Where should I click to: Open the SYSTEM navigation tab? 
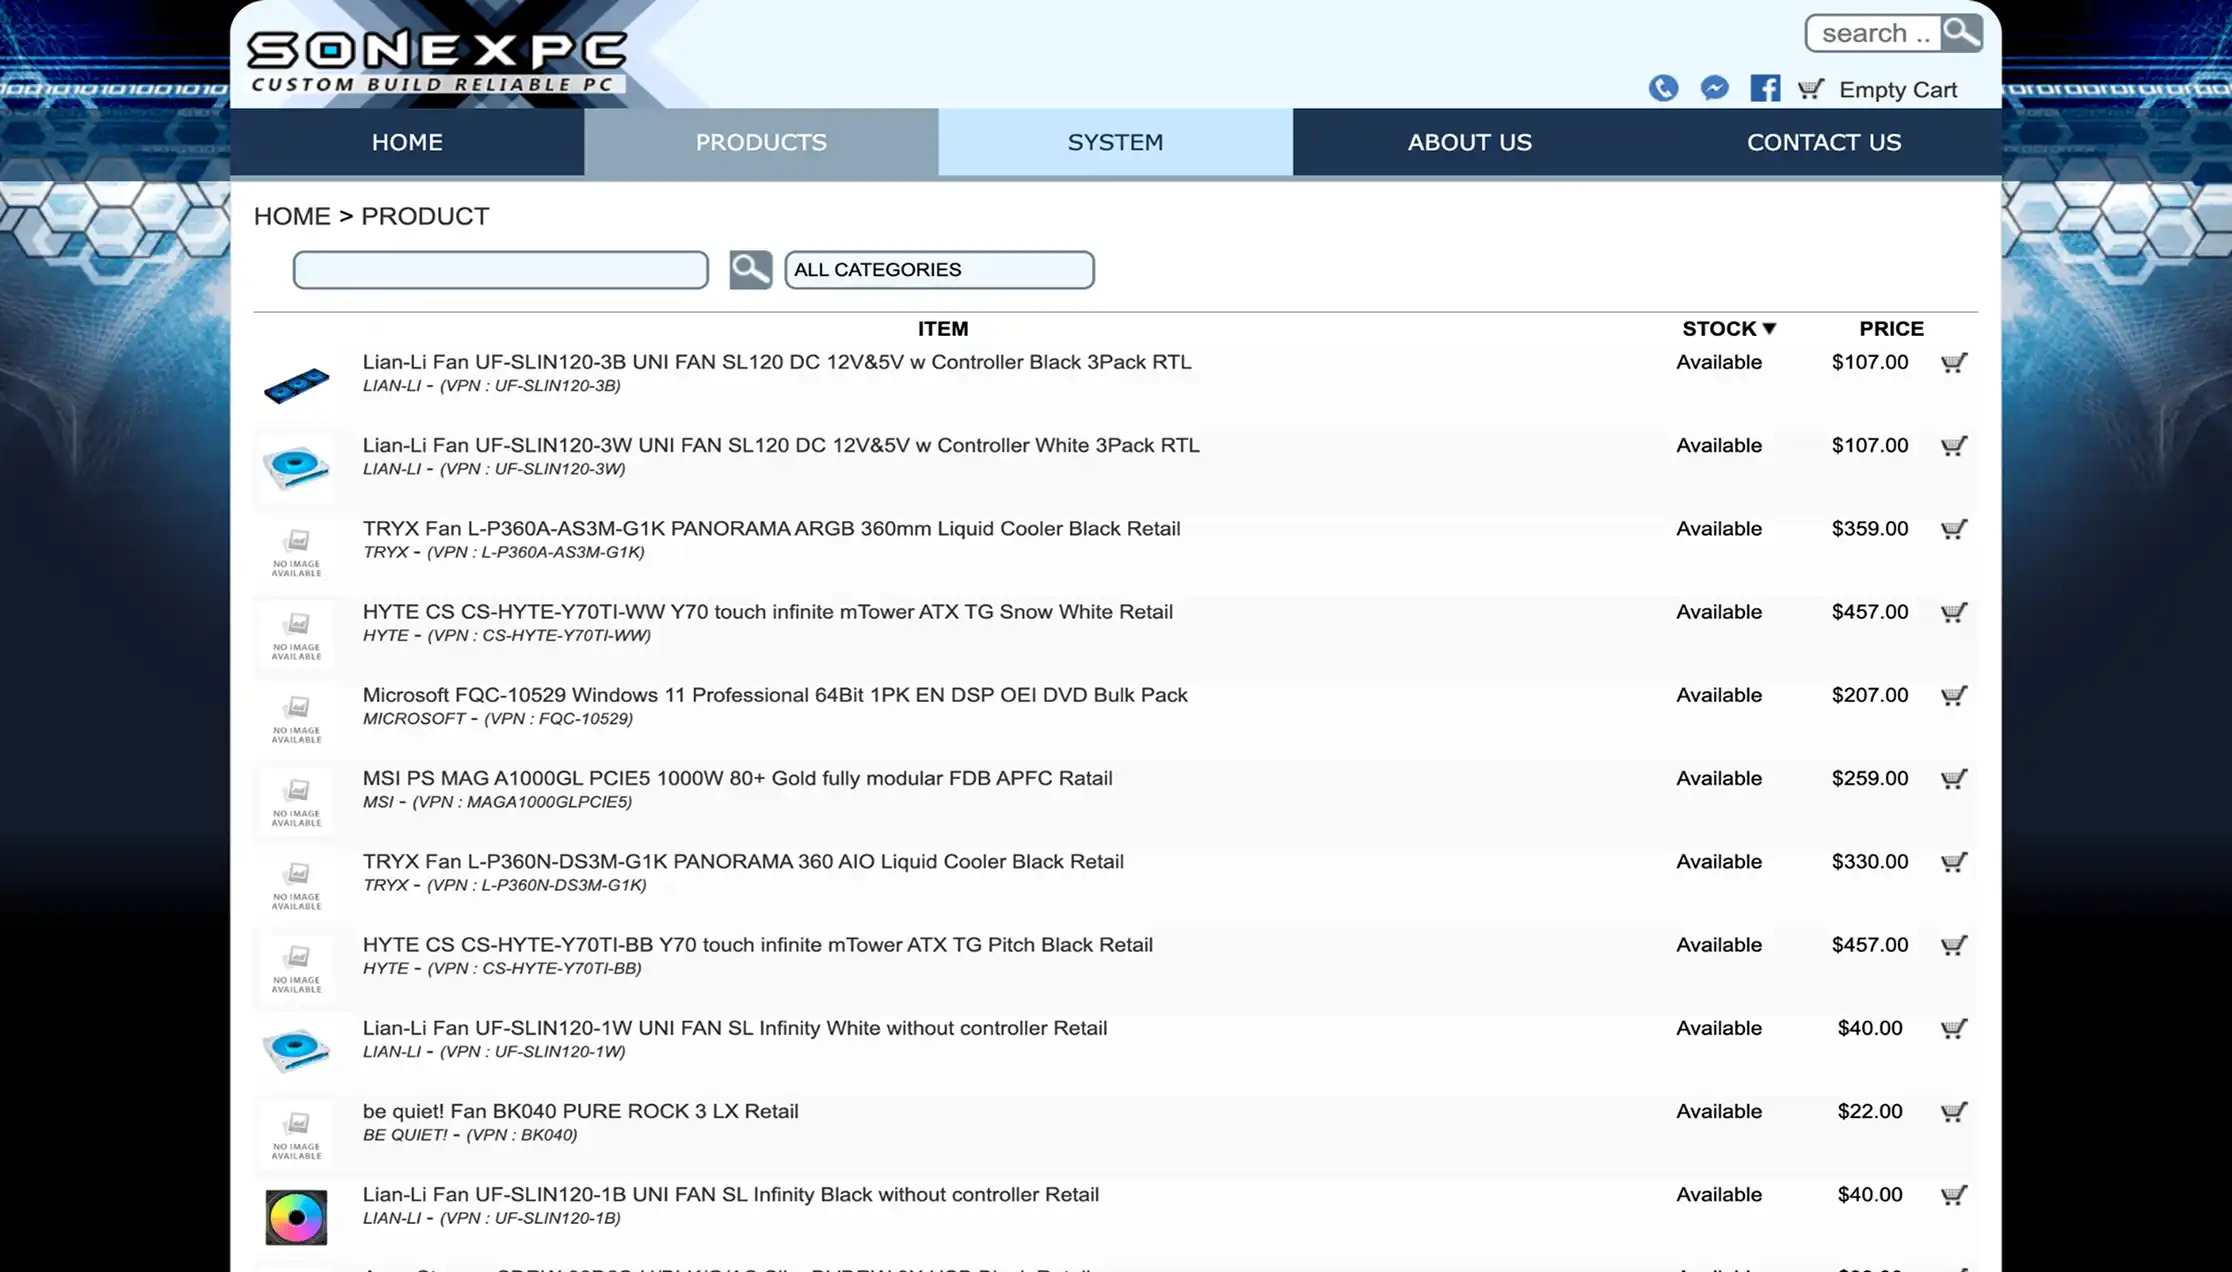pos(1115,142)
